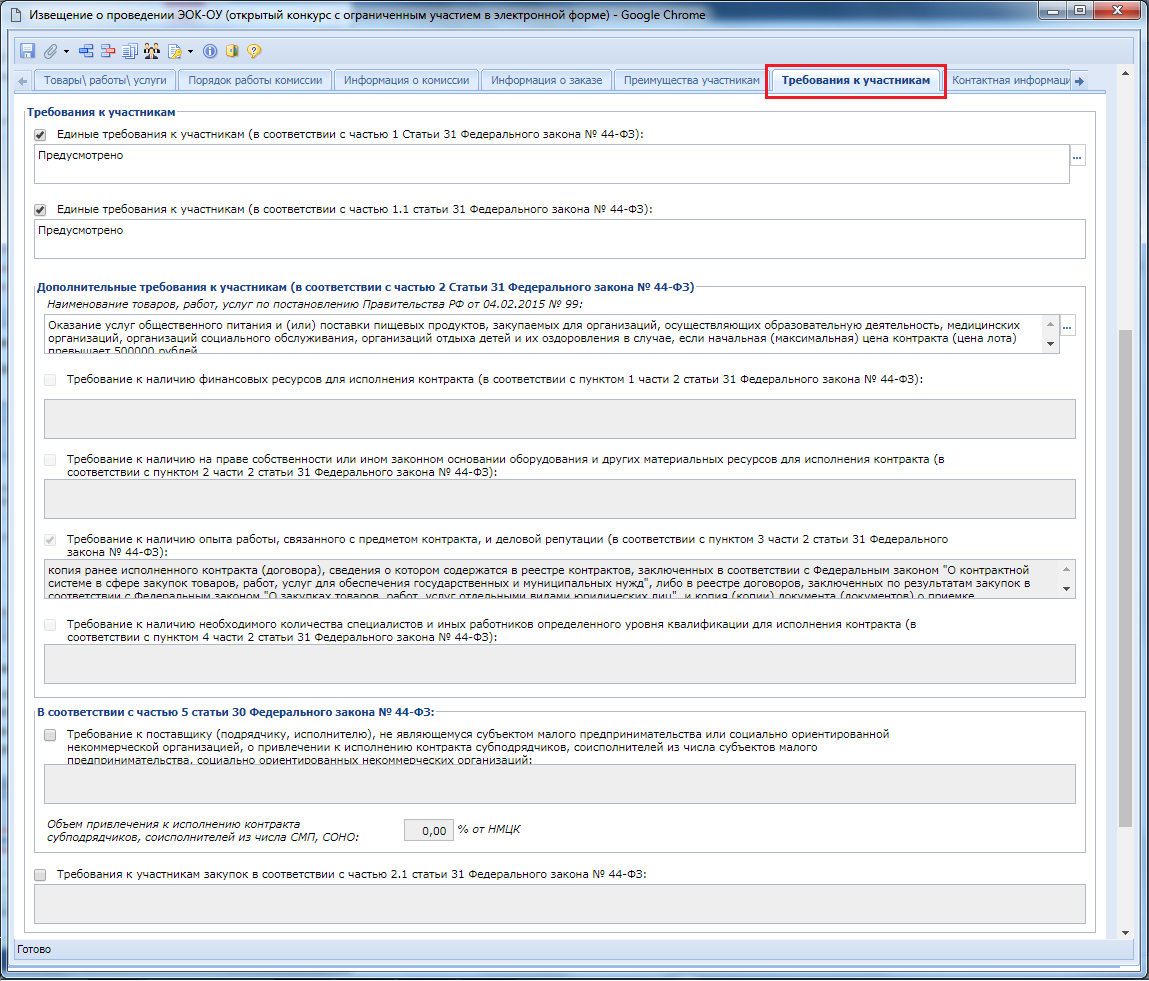
Task: Open the Контактная информация tab
Action: [1011, 80]
